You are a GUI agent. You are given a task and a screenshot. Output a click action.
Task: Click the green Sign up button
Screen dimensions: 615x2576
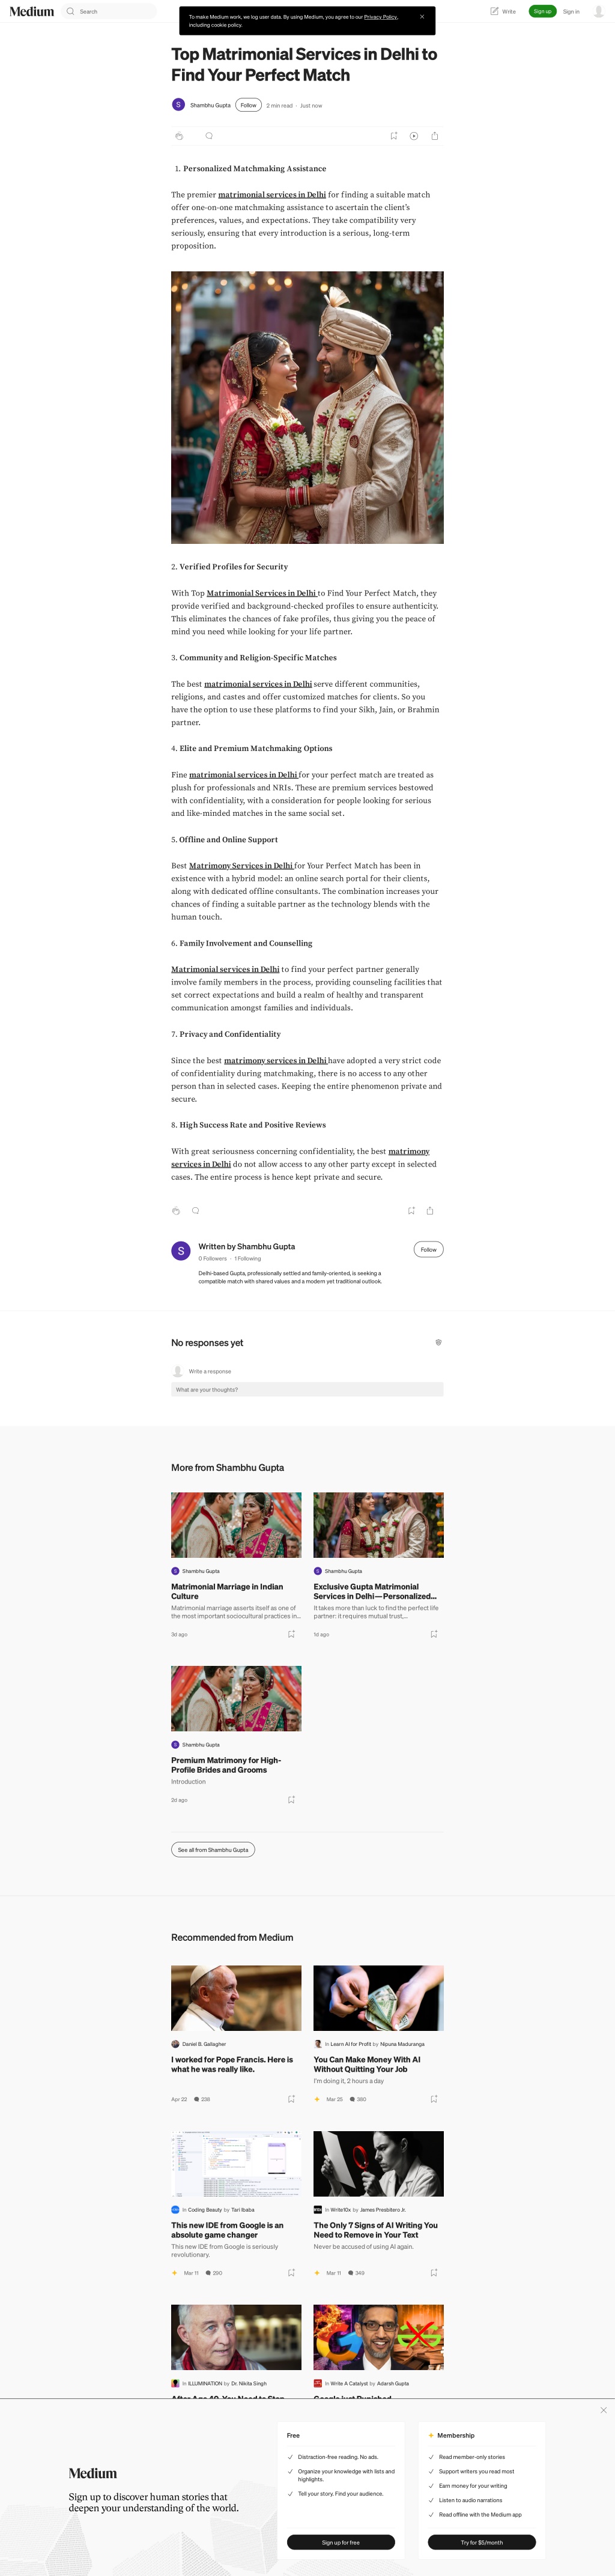(542, 11)
